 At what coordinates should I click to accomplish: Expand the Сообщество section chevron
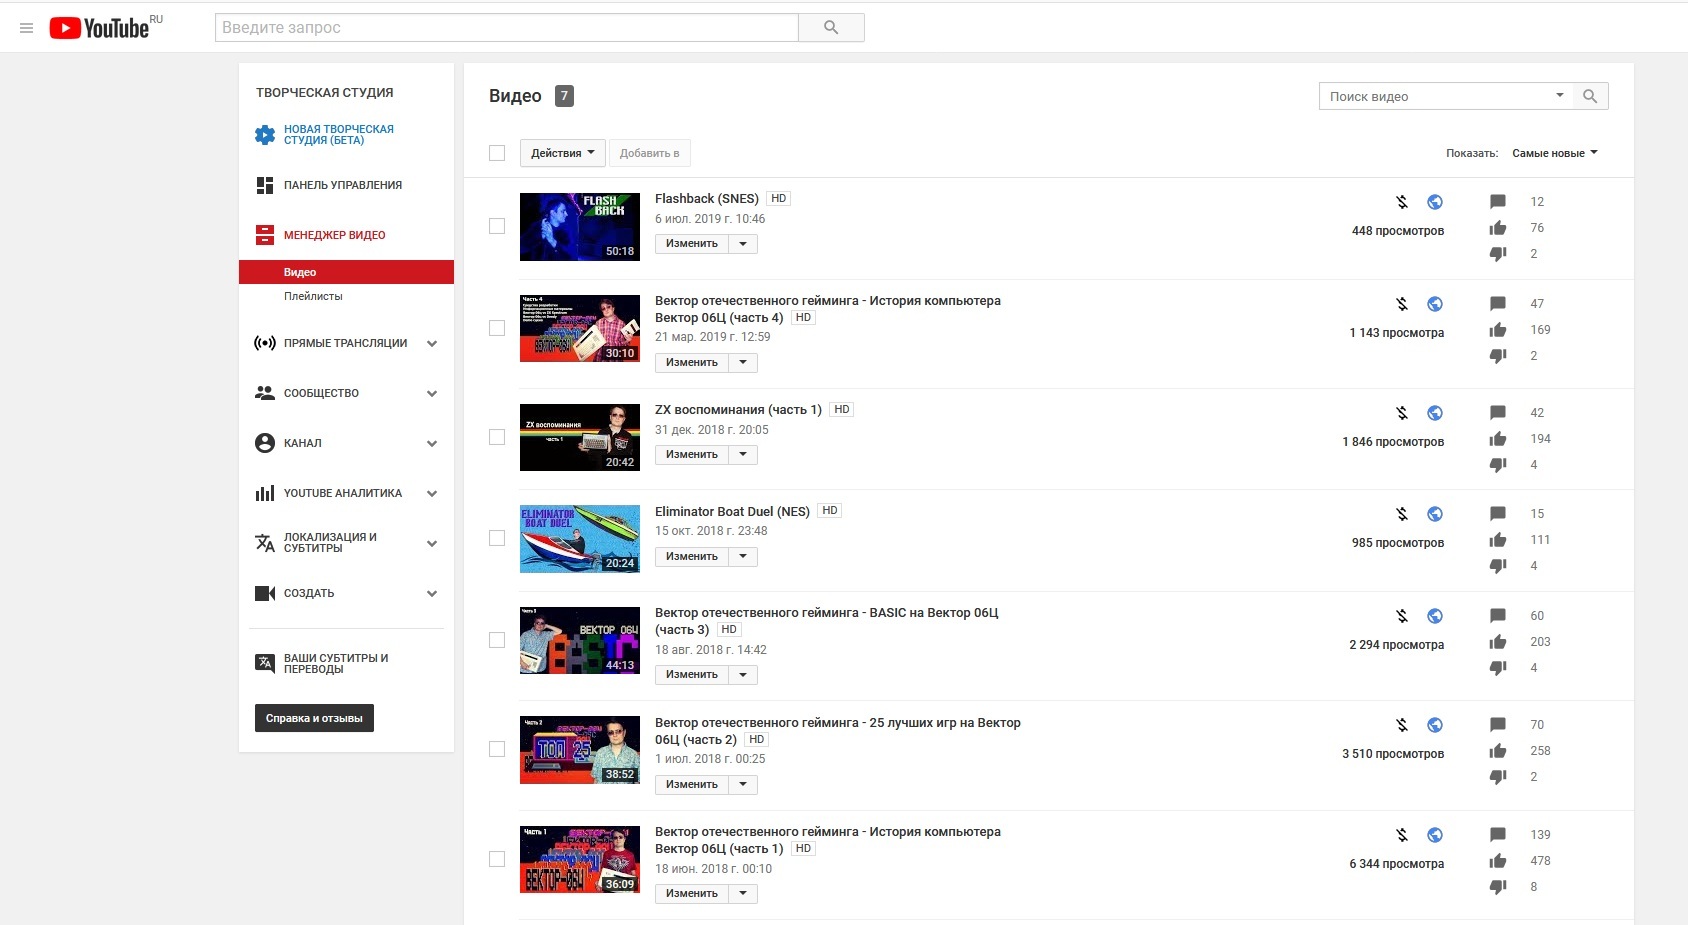pos(432,393)
